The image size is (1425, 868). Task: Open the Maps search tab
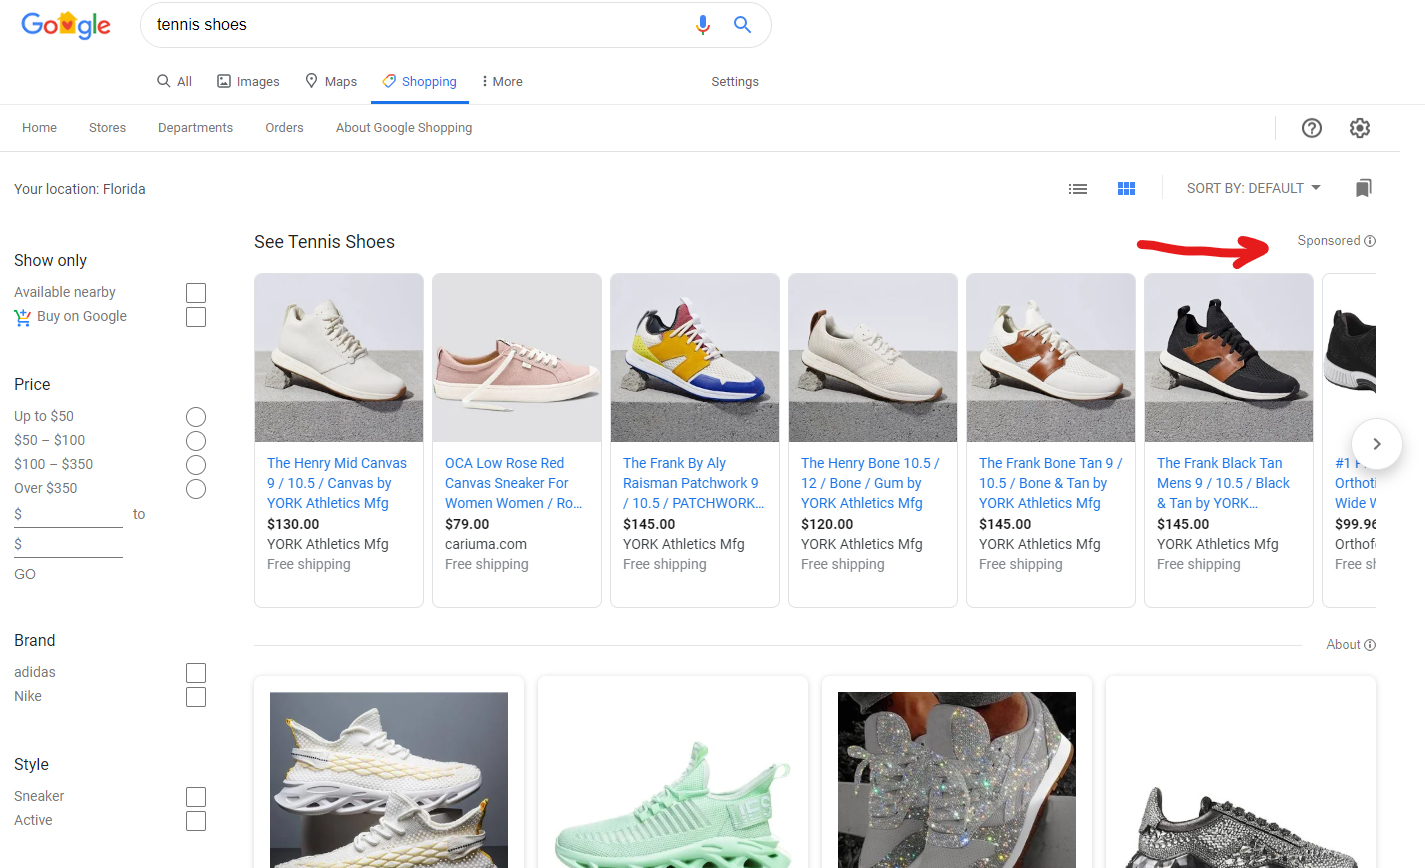(330, 81)
